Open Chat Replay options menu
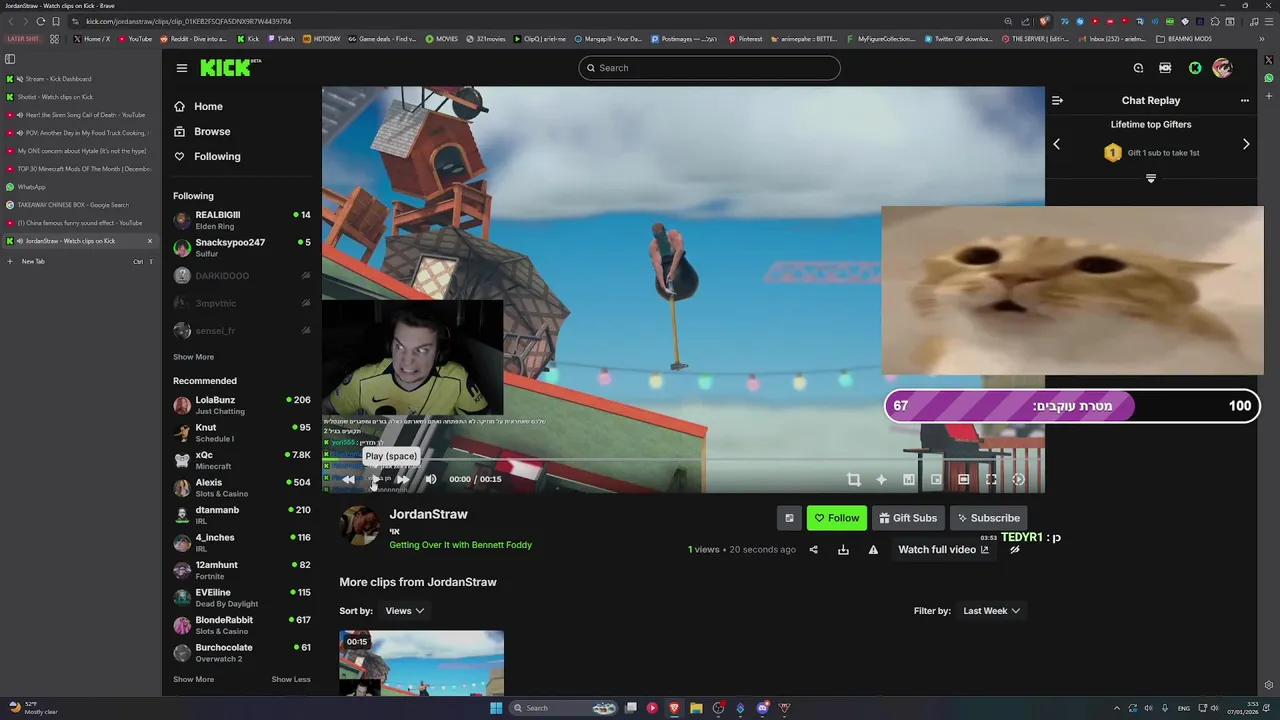The height and width of the screenshot is (720, 1280). 1245,100
